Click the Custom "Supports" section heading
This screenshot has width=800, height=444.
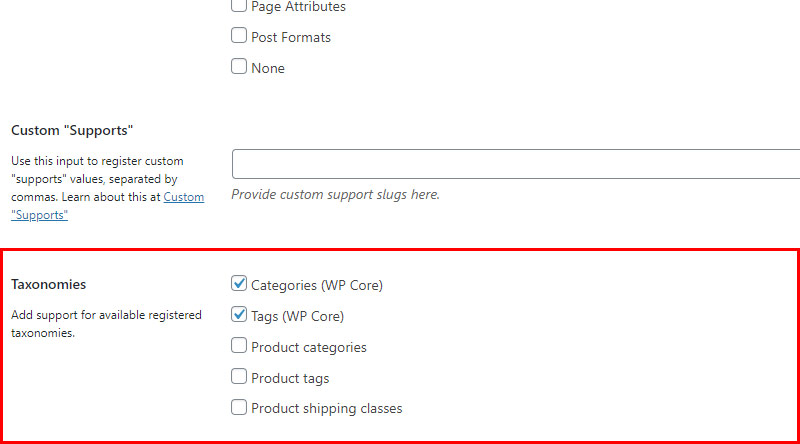(72, 131)
